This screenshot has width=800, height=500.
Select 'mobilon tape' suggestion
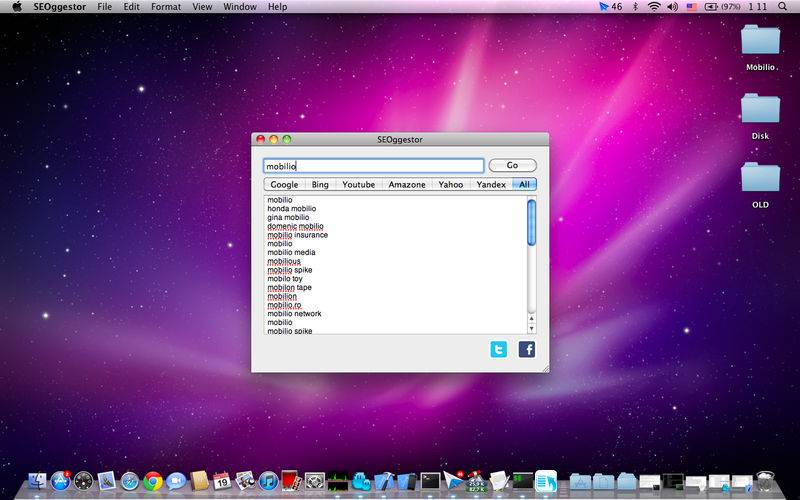pos(289,287)
